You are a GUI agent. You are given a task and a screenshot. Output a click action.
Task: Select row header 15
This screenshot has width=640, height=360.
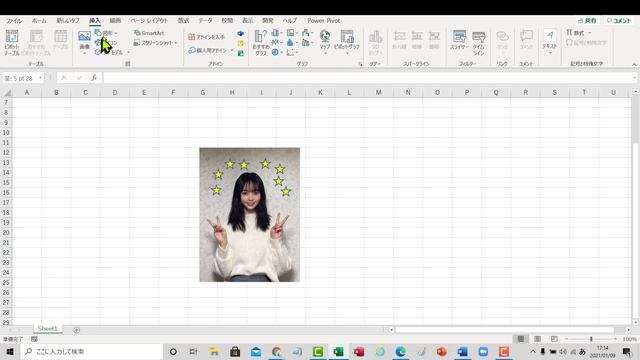pos(6,182)
